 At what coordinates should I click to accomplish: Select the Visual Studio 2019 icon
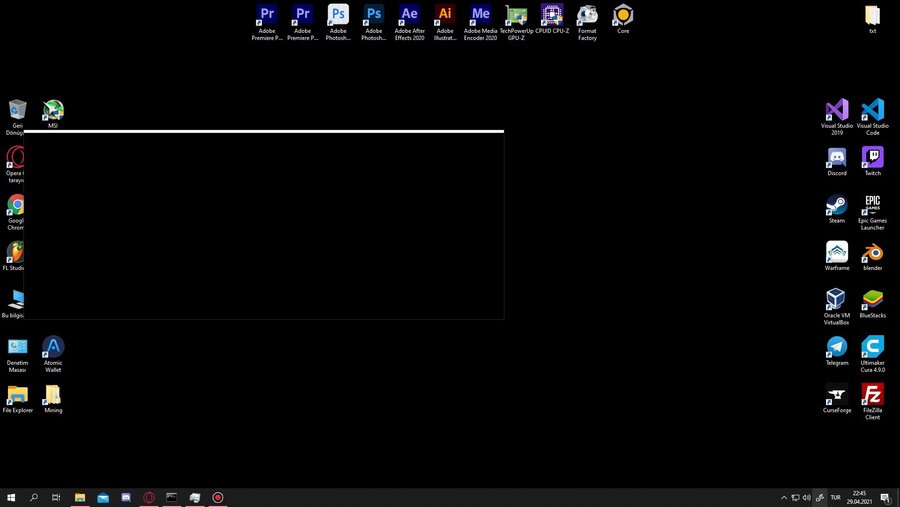(837, 117)
